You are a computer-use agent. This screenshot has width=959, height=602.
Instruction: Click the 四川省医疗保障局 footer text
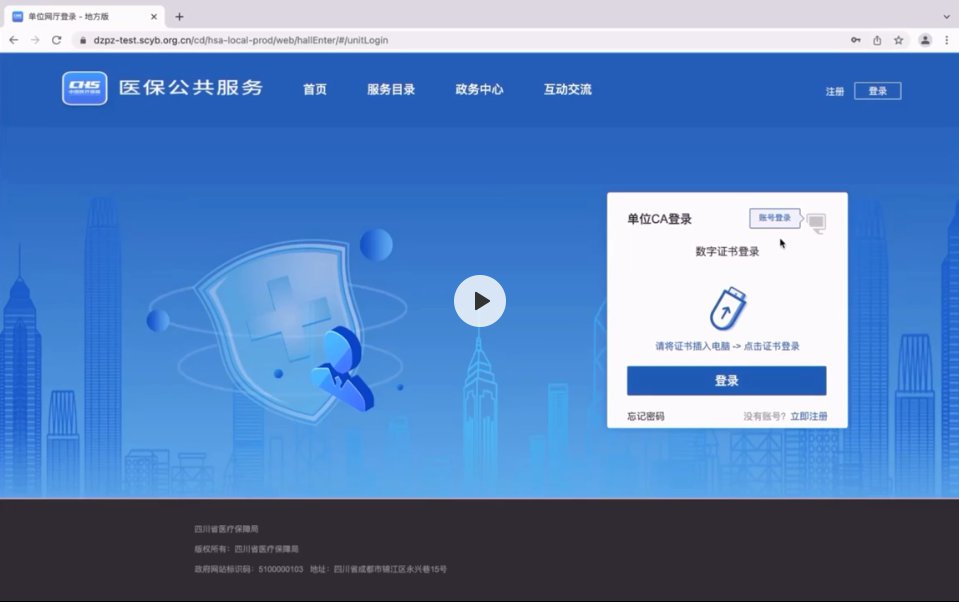click(226, 529)
